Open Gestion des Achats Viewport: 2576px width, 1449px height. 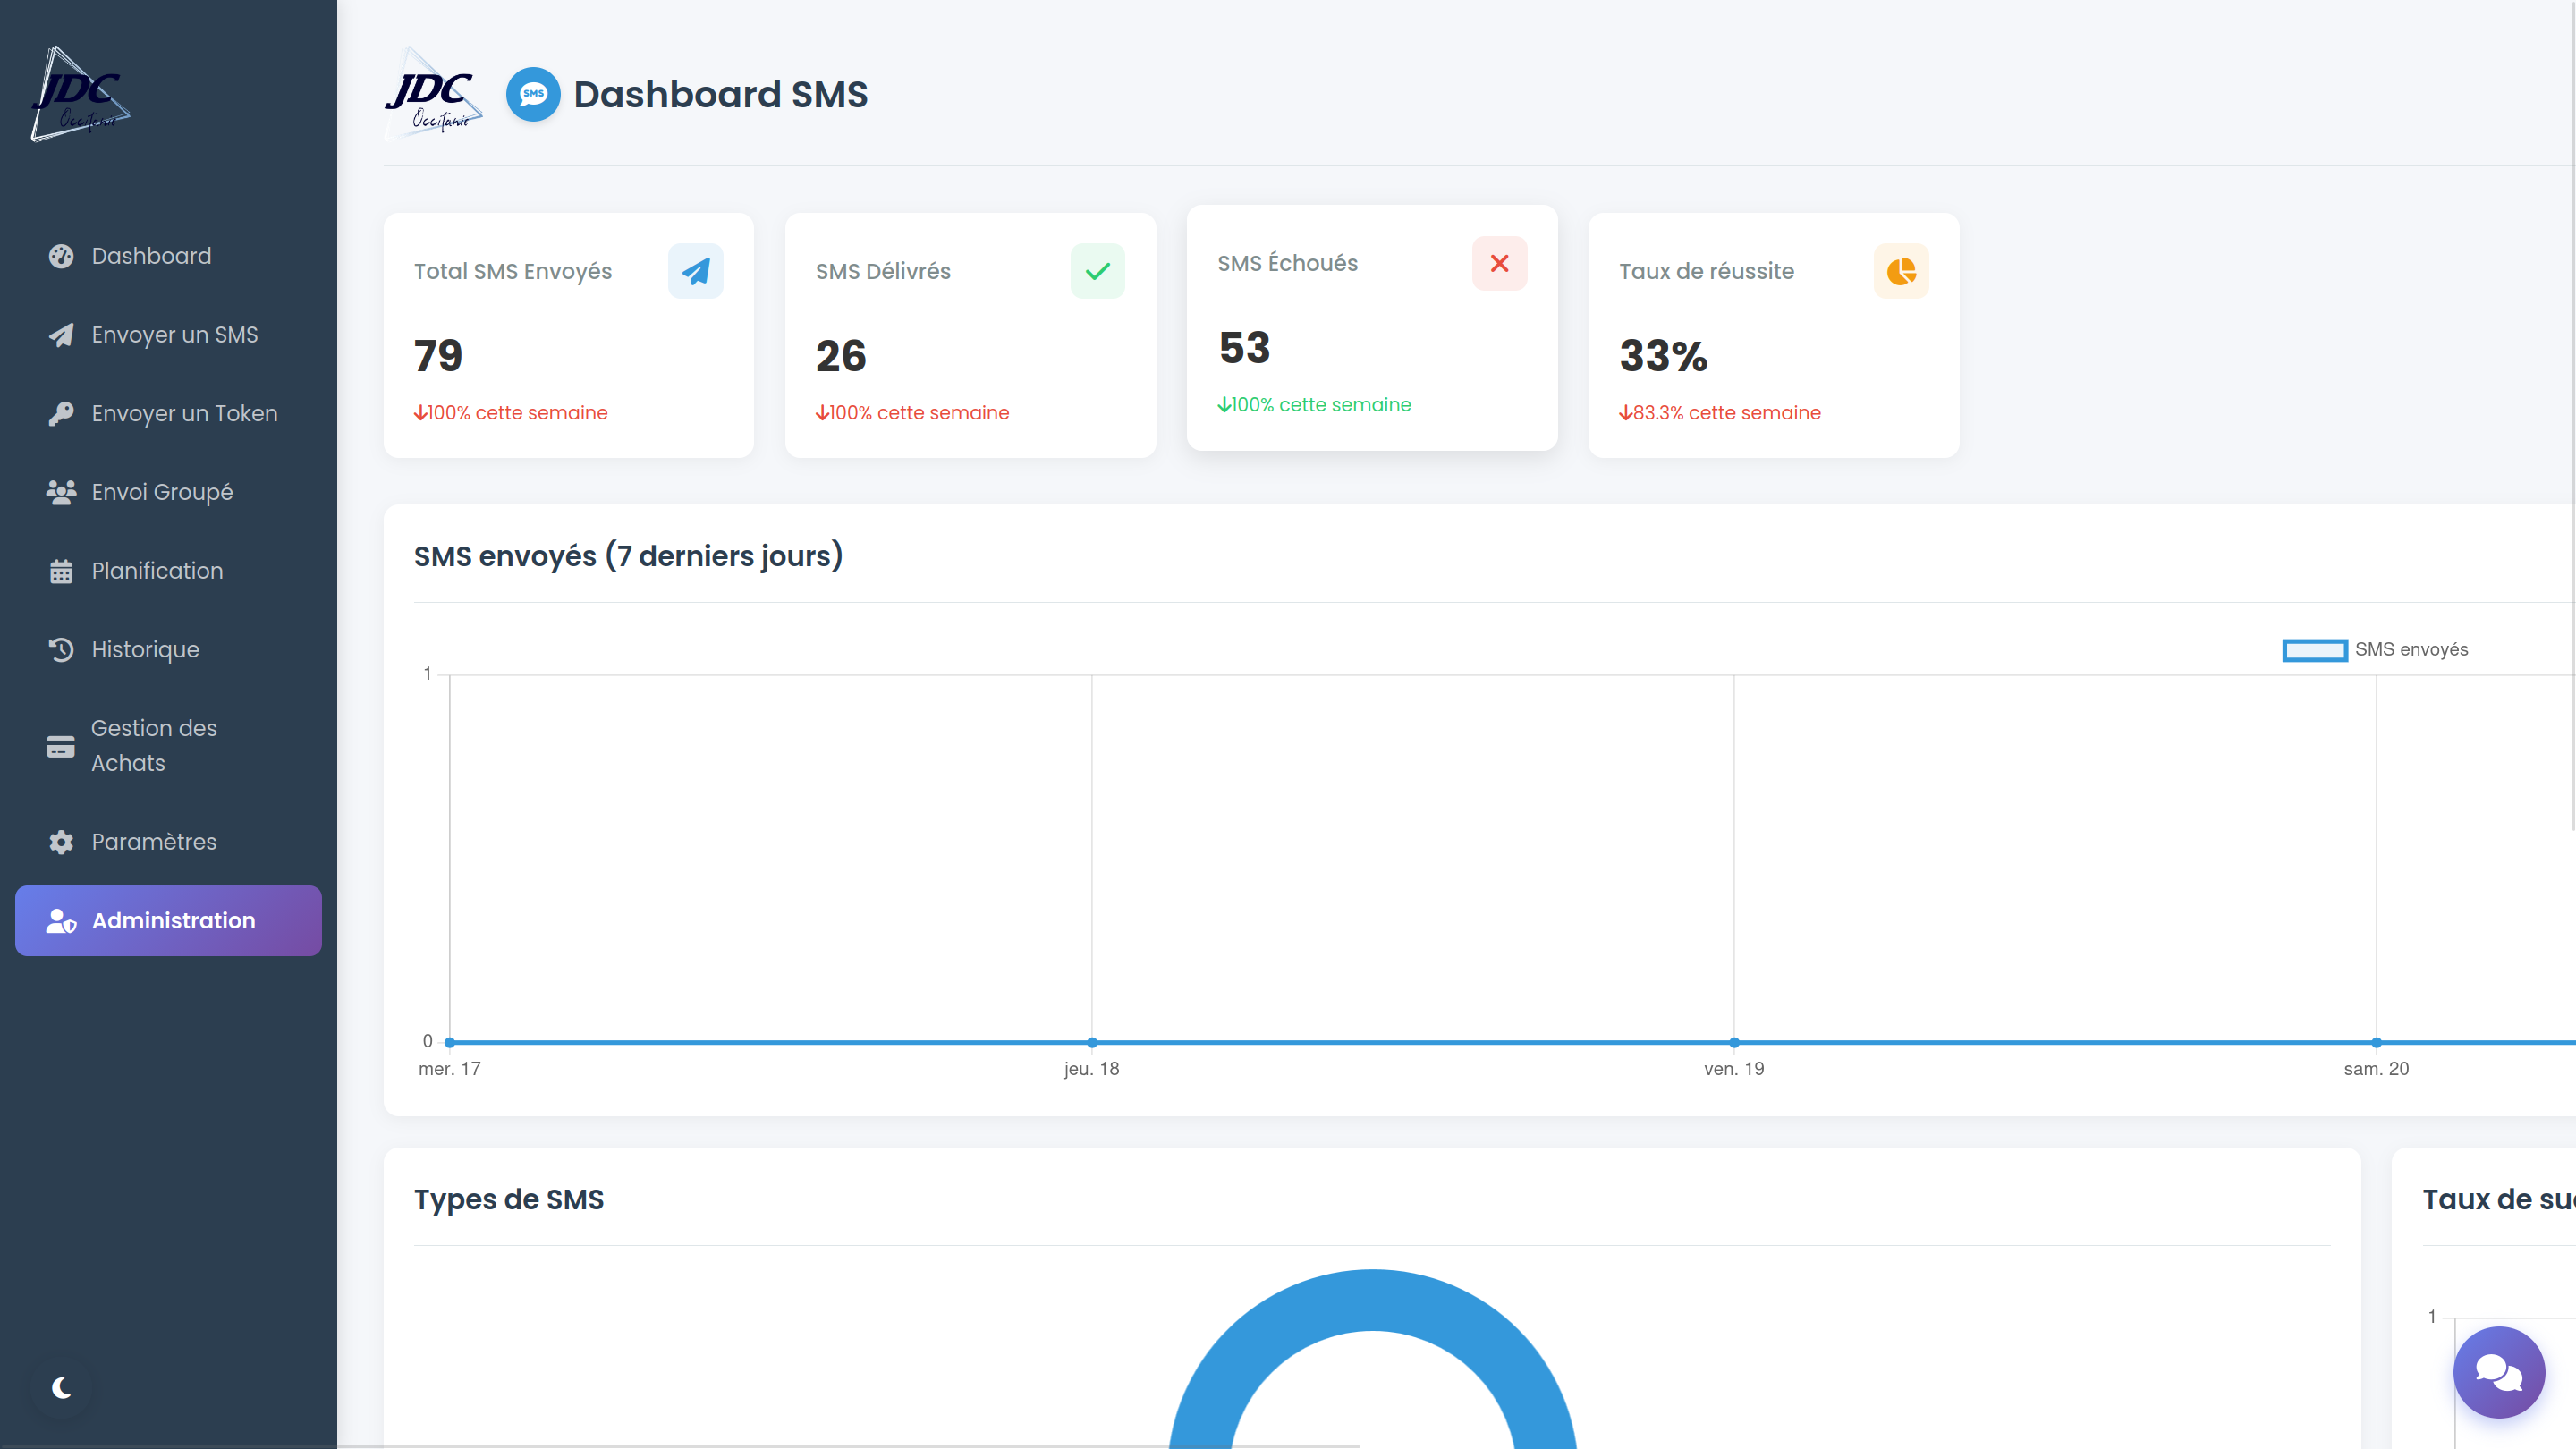(x=168, y=746)
